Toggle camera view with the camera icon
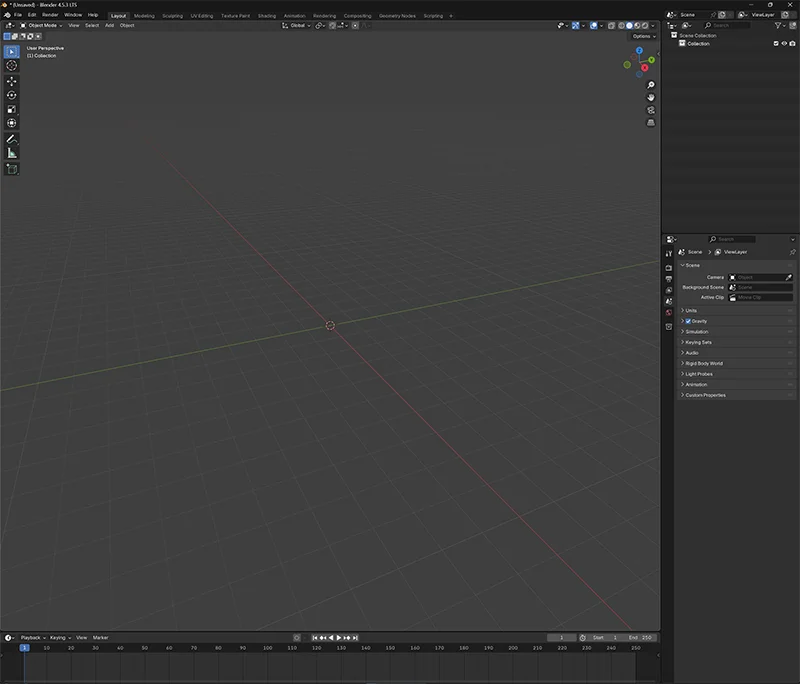Image resolution: width=800 pixels, height=684 pixels. coord(651,110)
